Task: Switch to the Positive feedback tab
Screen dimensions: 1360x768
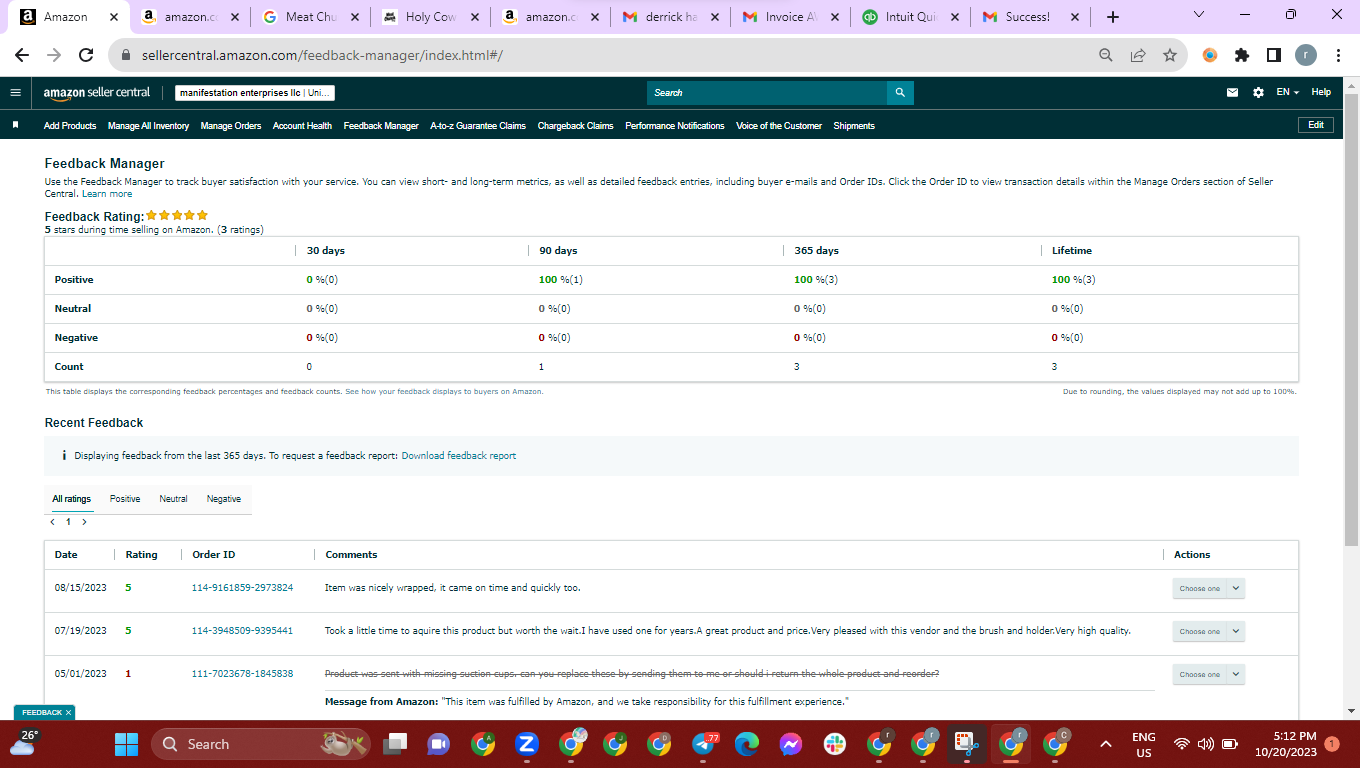Action: pyautogui.click(x=125, y=498)
